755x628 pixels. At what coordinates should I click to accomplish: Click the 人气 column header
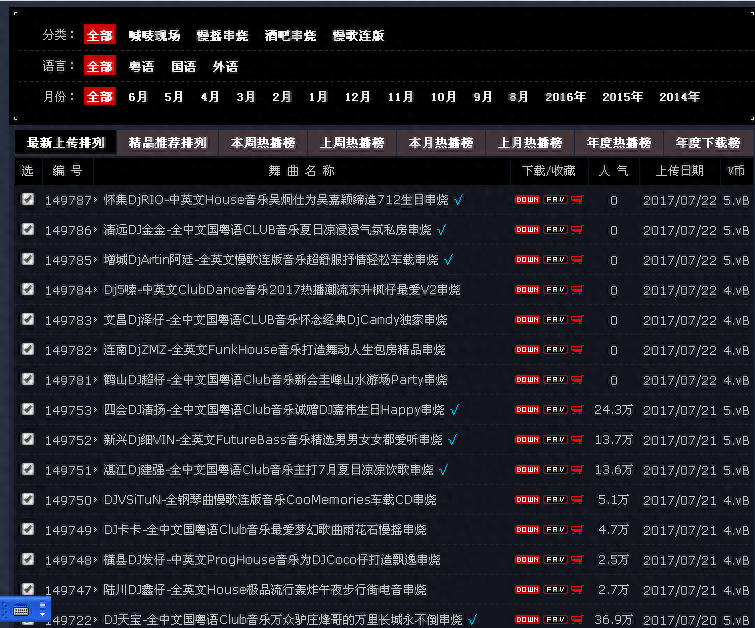613,170
